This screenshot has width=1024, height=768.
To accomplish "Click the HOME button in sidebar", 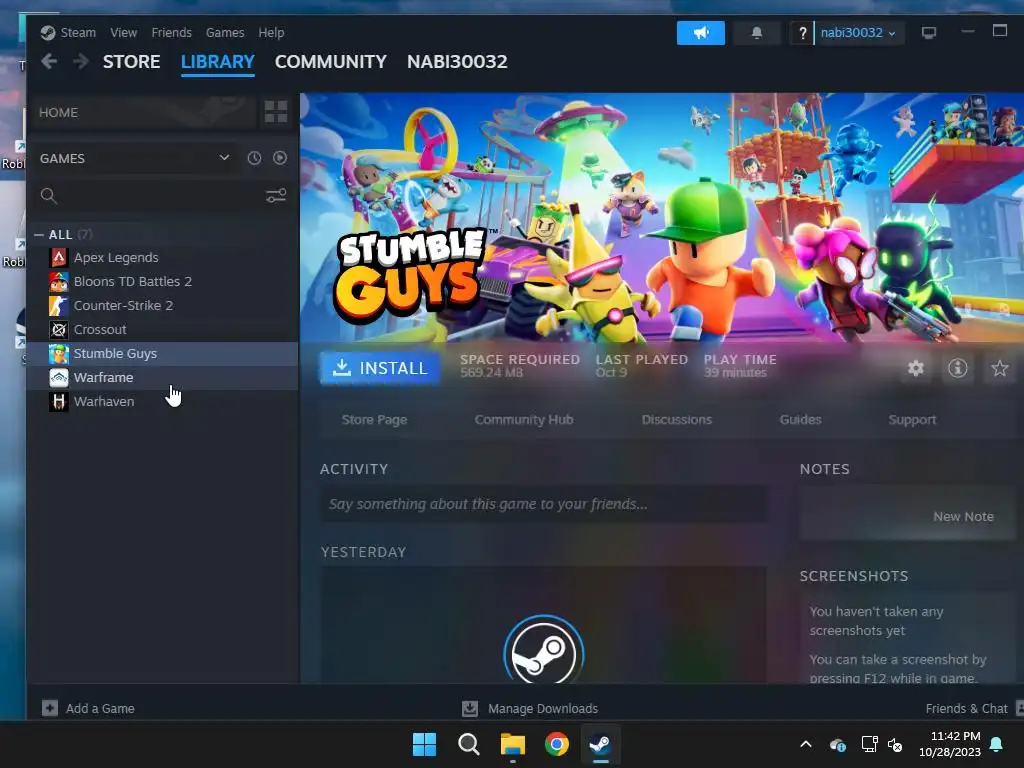I will 144,112.
